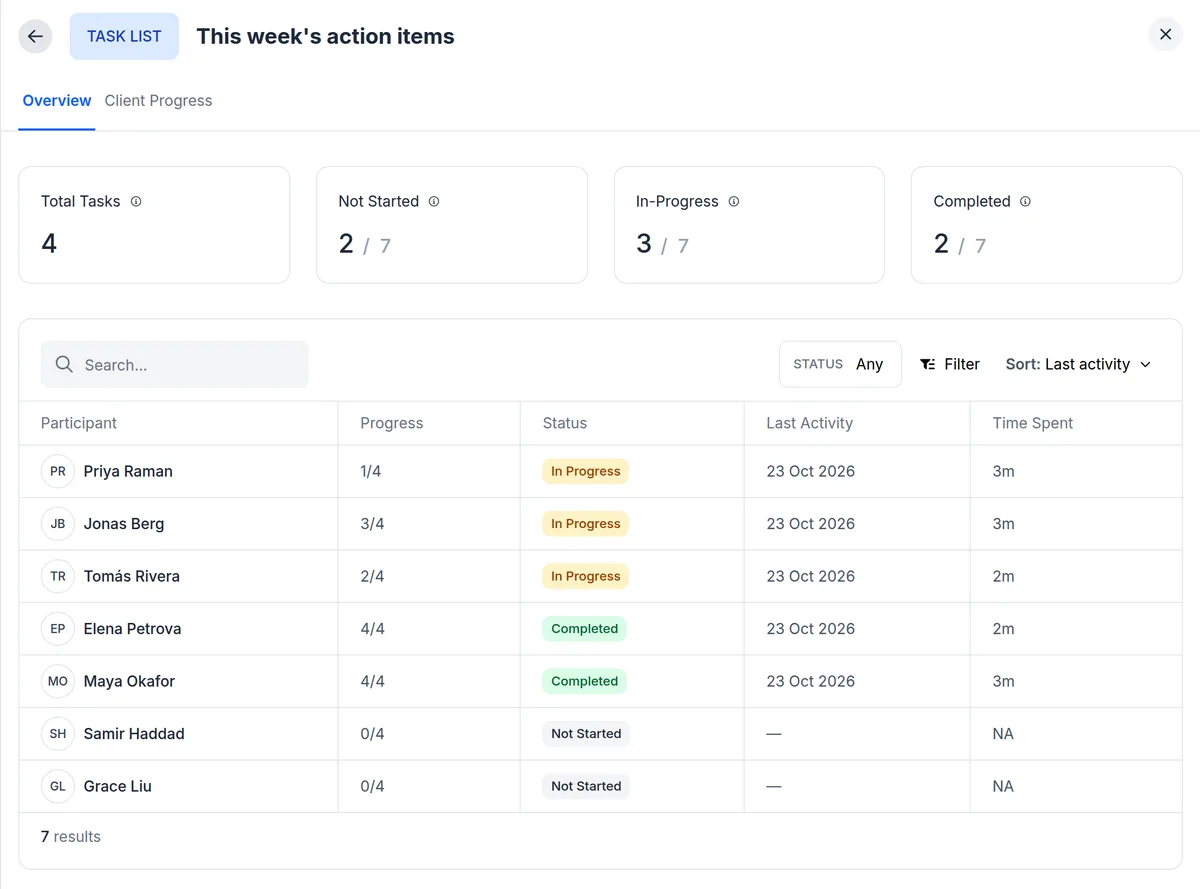Open the Status Any dropdown
This screenshot has width=1200, height=889.
coord(840,364)
